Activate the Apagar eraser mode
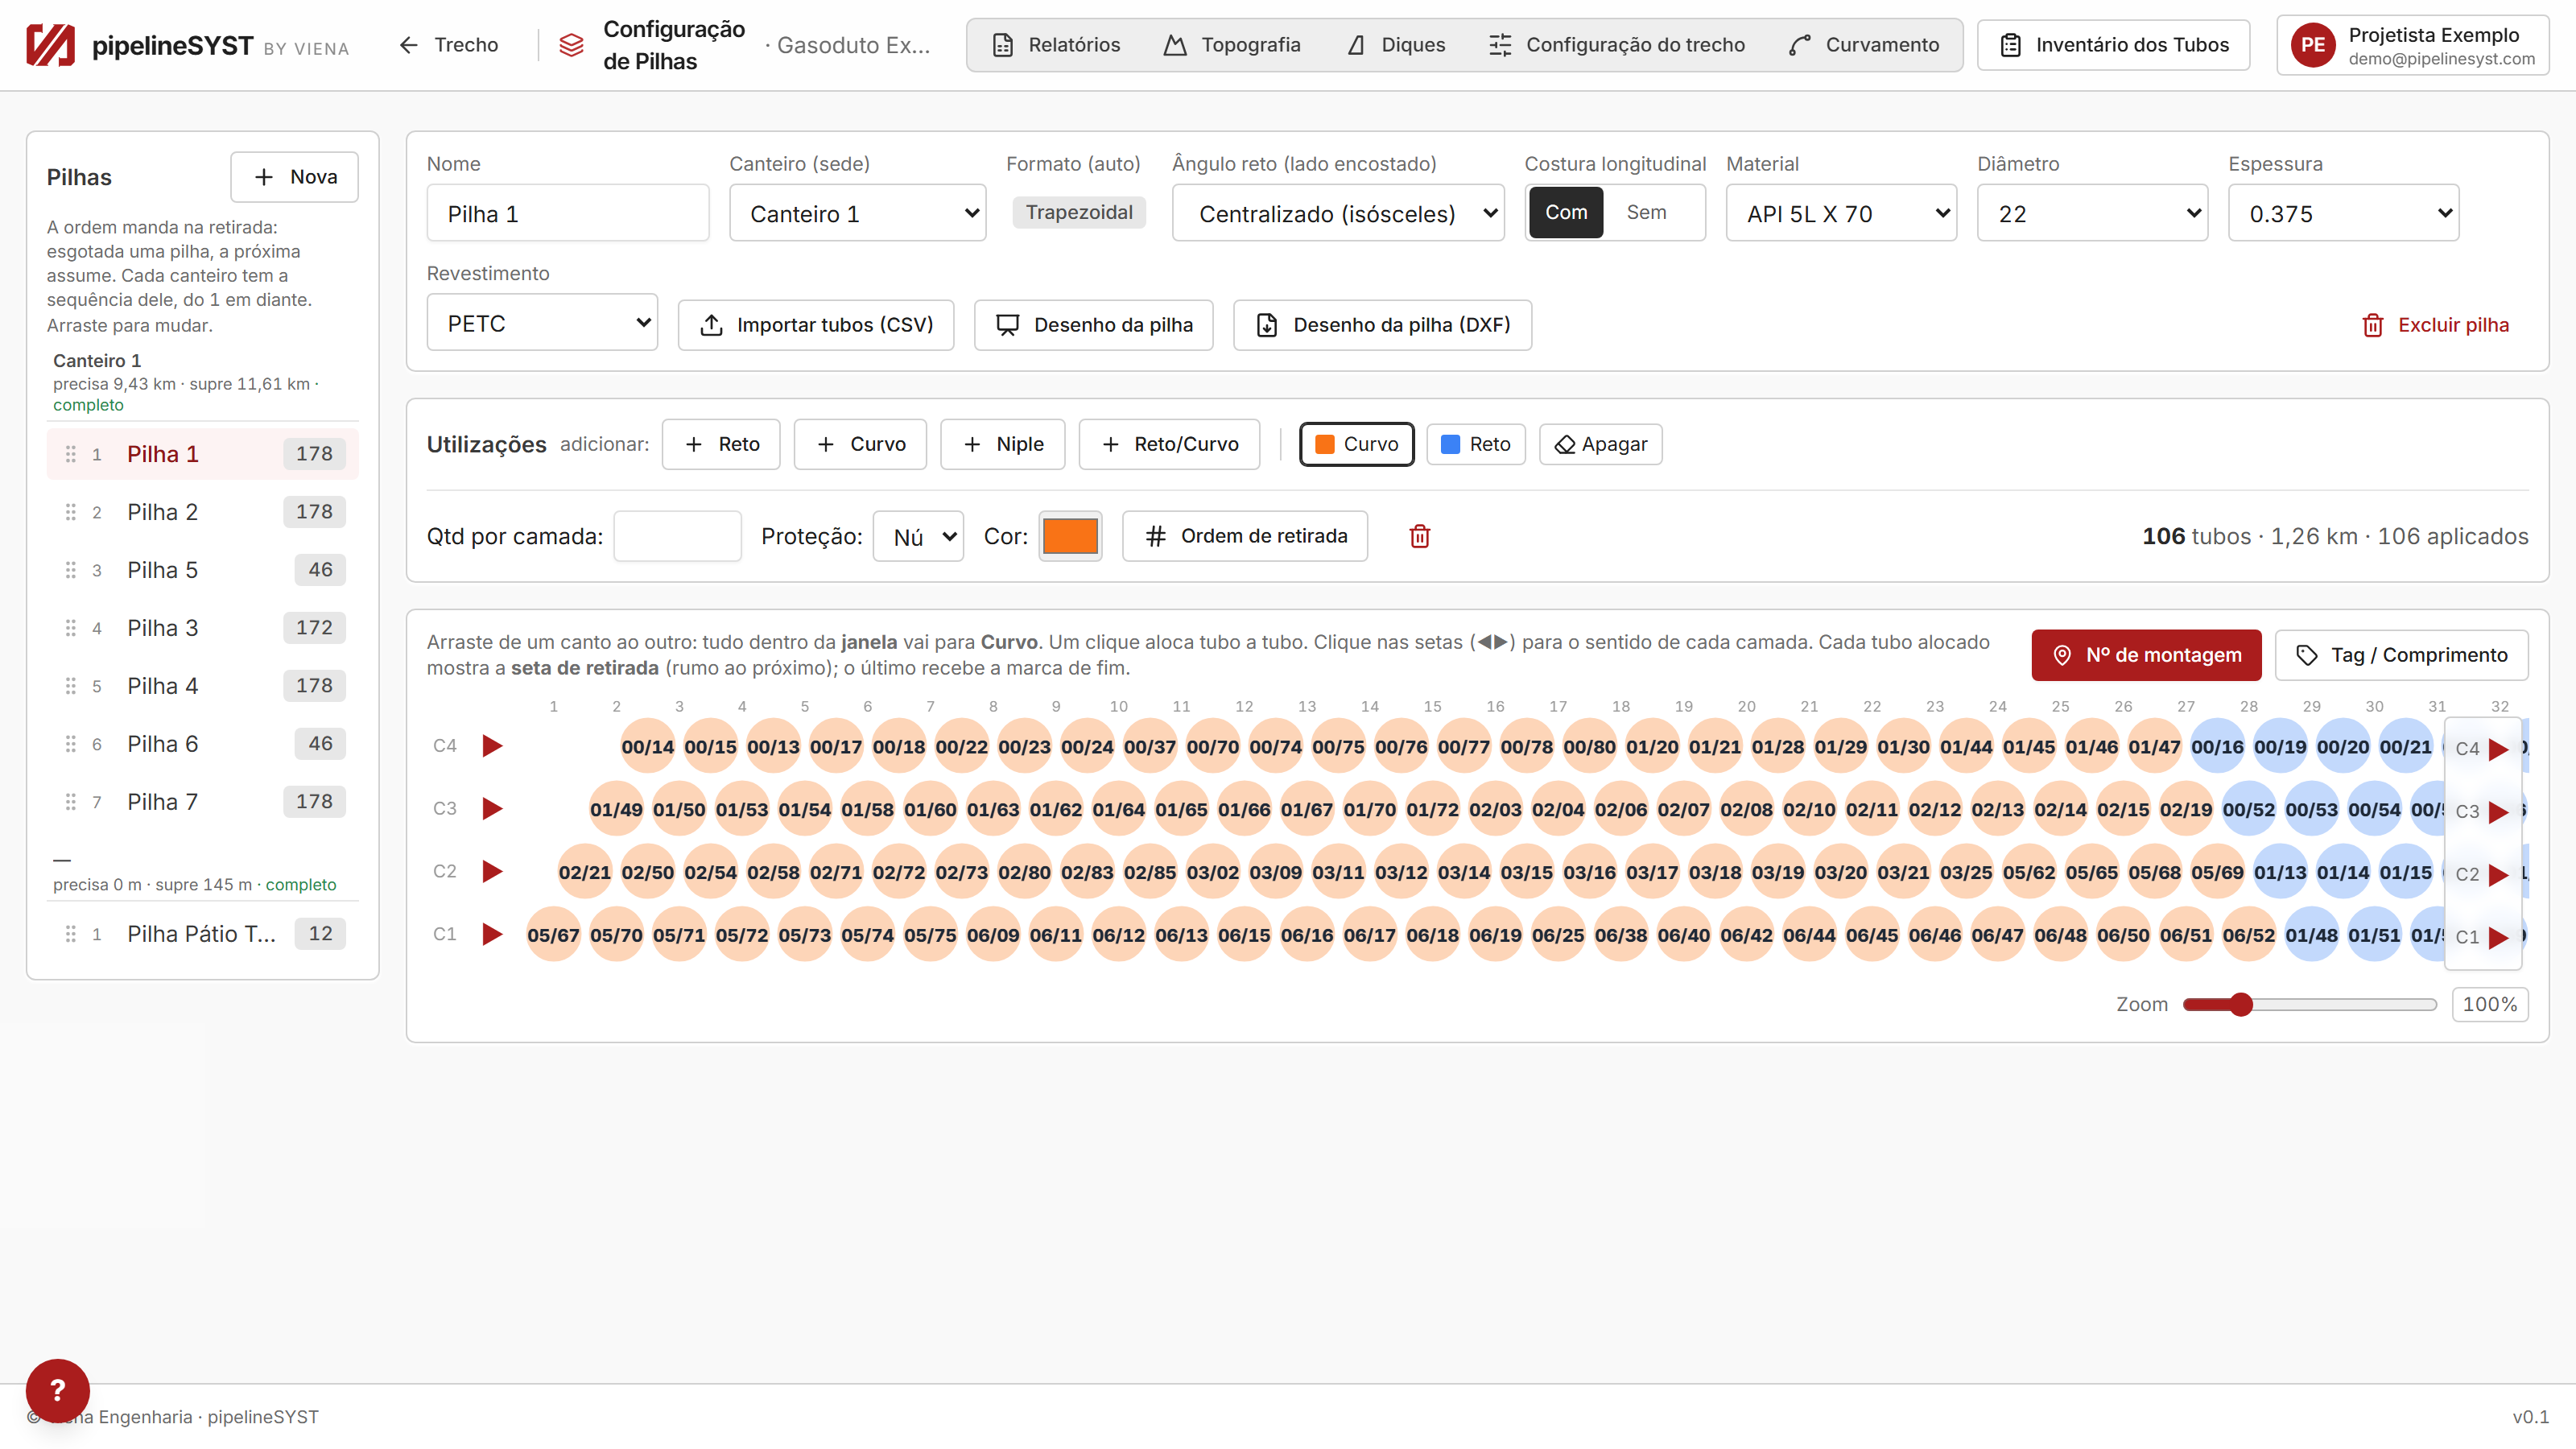The height and width of the screenshot is (1449, 2576). pos(1601,444)
